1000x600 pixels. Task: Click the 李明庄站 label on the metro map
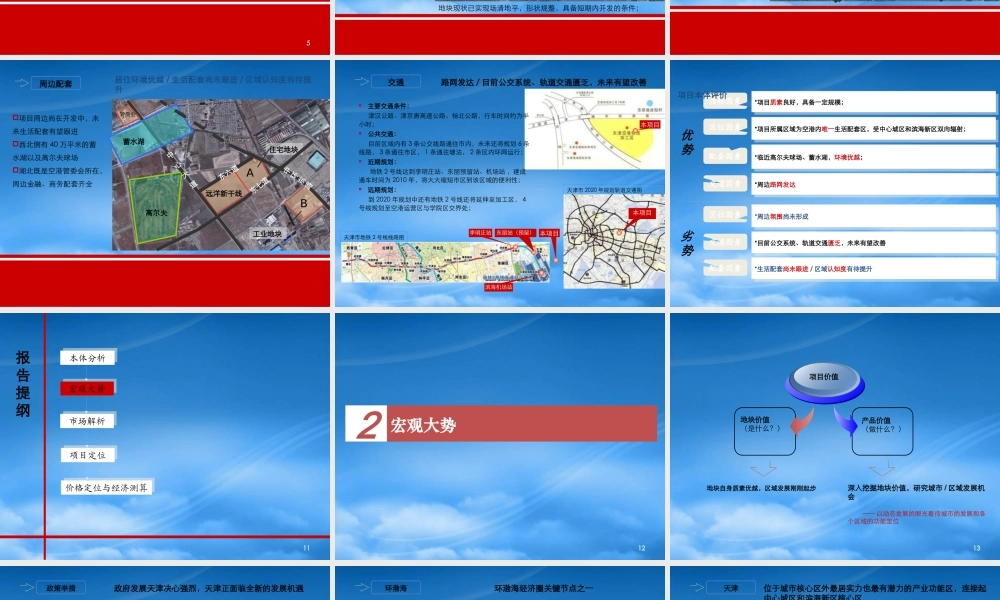tap(480, 233)
